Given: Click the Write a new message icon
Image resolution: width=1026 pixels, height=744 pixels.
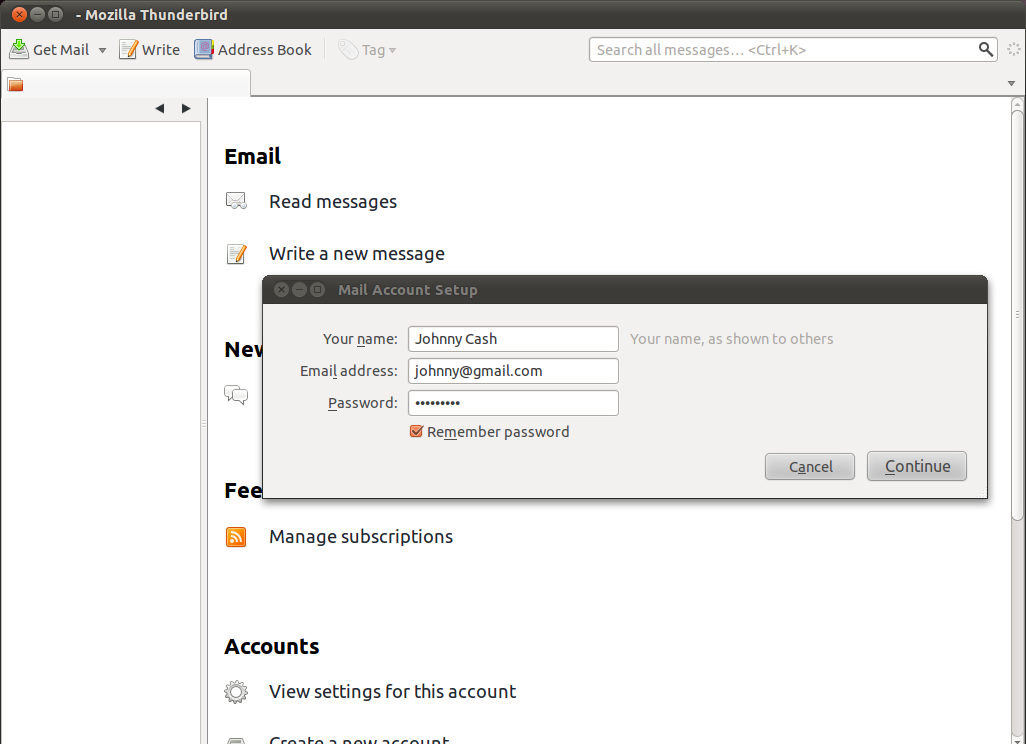Looking at the screenshot, I should [x=236, y=254].
